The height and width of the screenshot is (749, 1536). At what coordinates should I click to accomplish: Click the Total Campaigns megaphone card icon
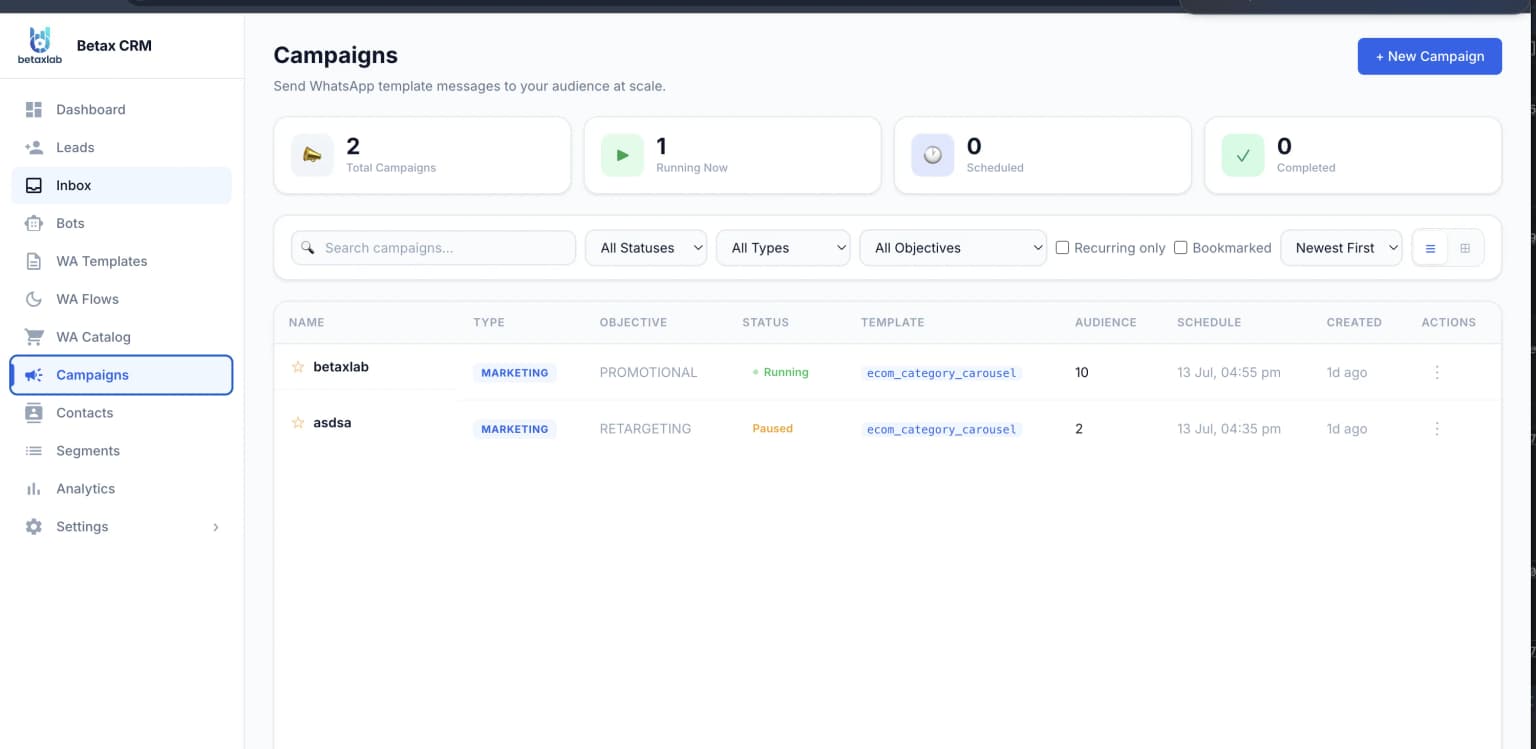(312, 155)
